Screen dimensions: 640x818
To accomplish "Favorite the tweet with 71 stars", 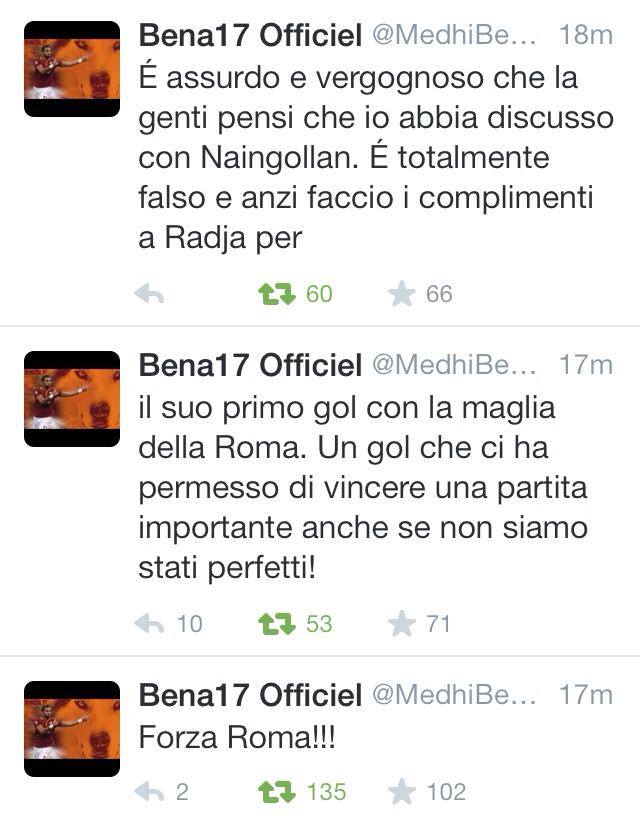I will coord(402,624).
